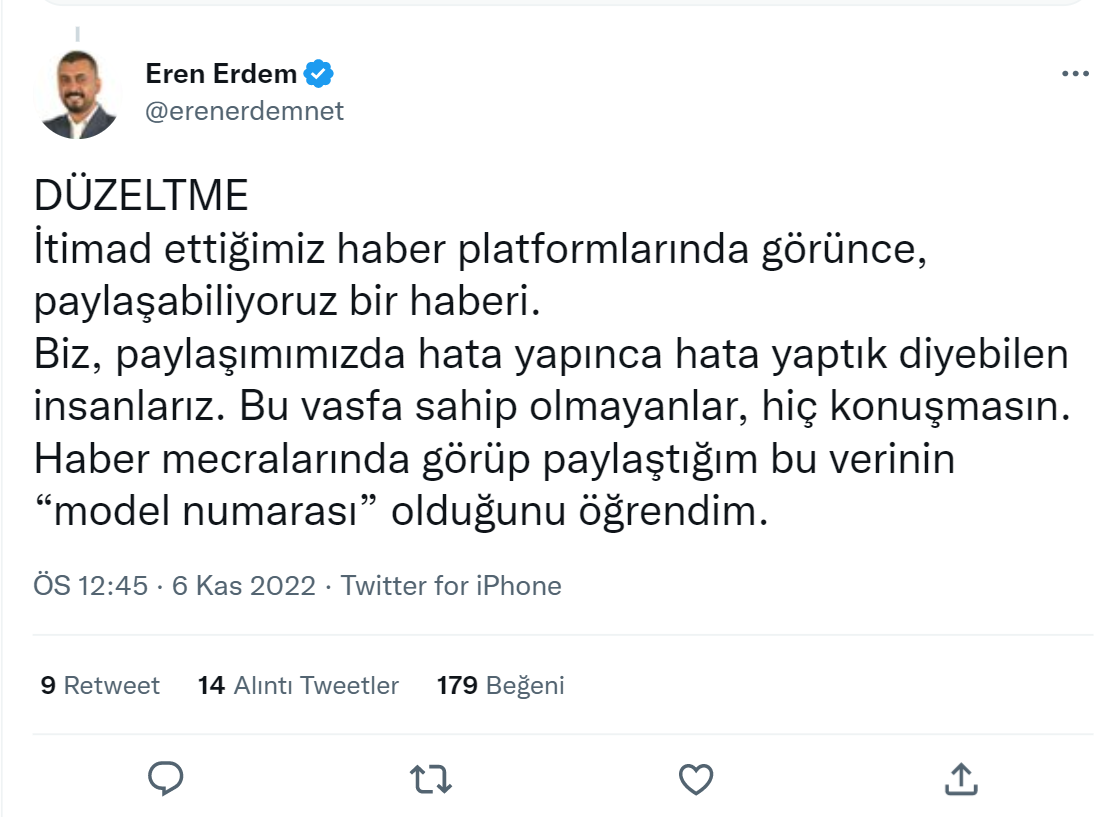1120x817 pixels.
Task: Retweet this tweet via arrows icon
Action: coord(431,779)
